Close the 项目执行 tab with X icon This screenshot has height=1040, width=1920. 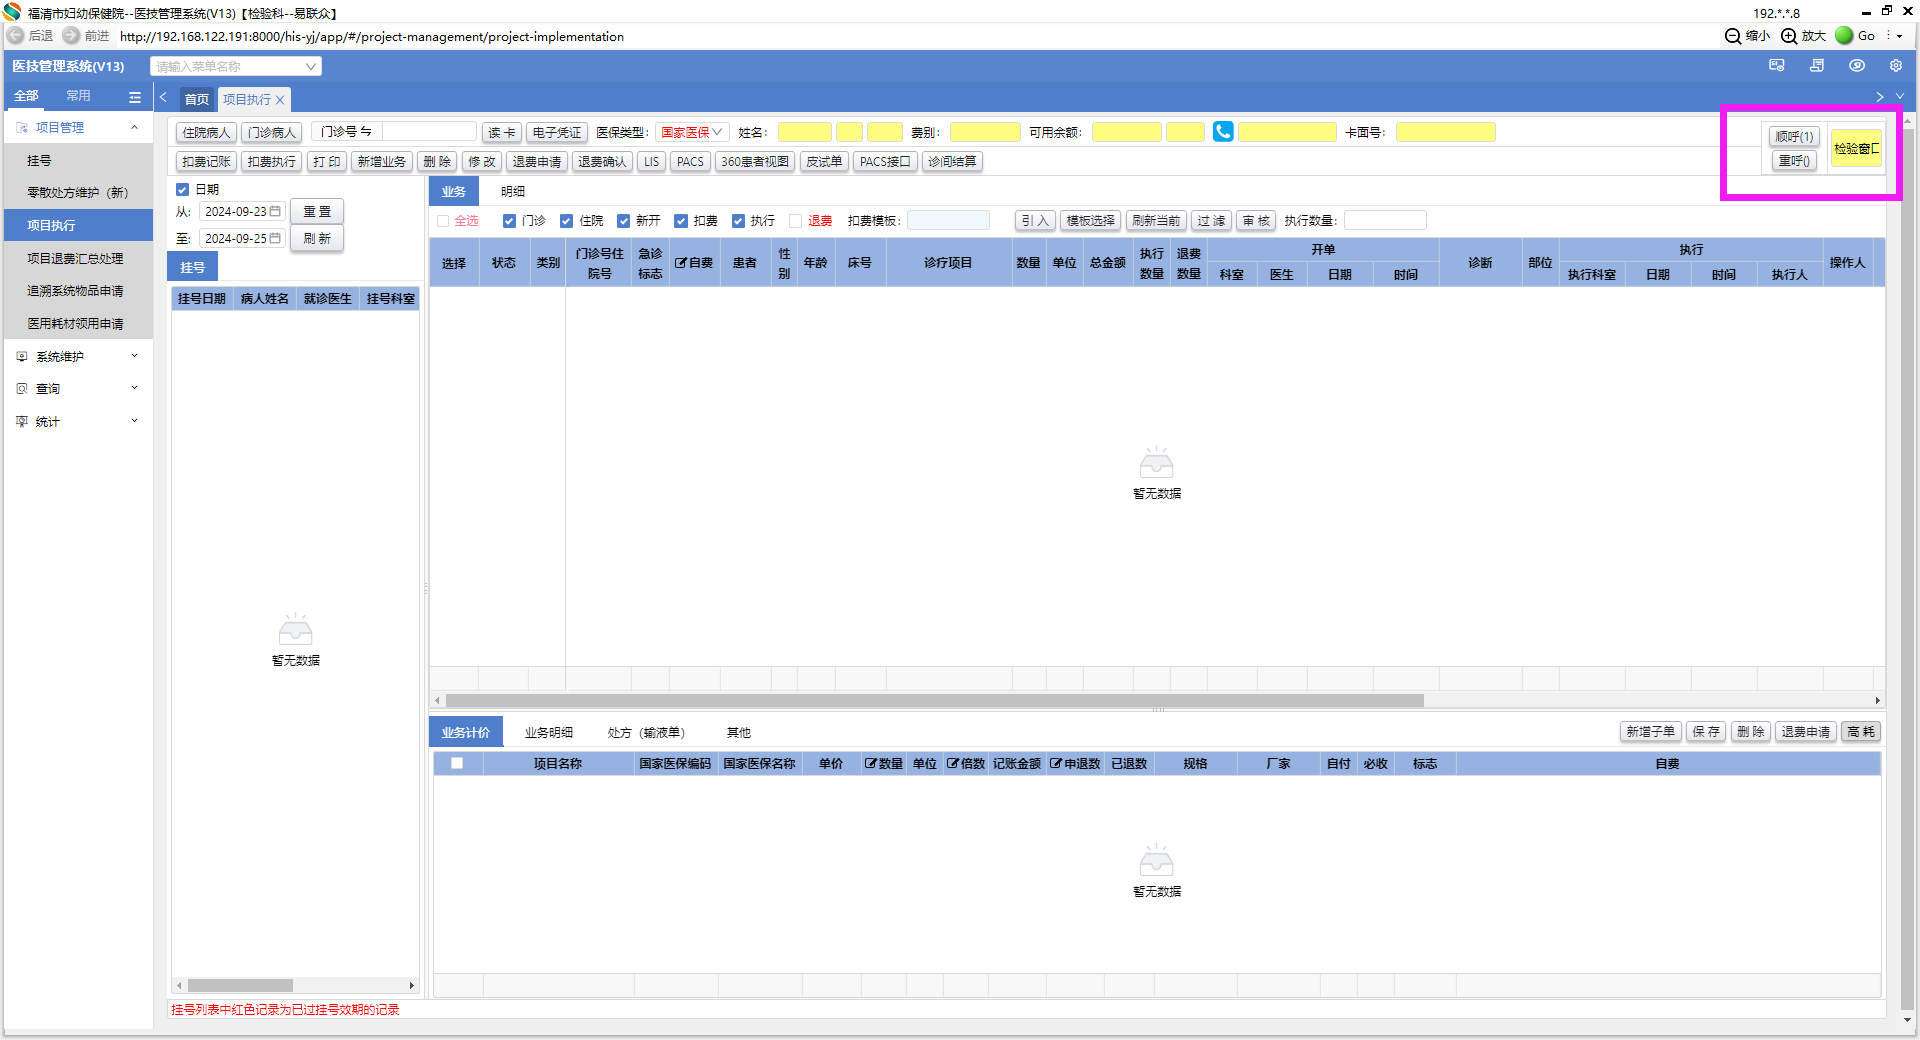(280, 100)
